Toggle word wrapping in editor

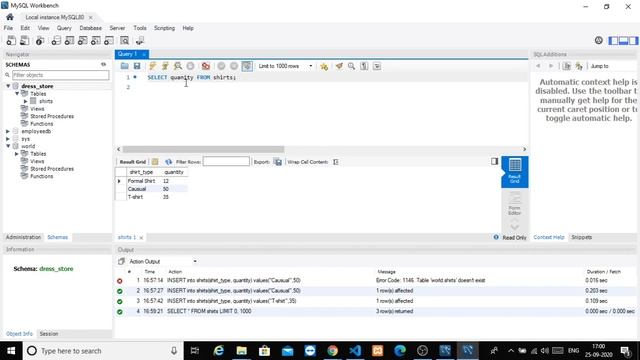(x=377, y=66)
